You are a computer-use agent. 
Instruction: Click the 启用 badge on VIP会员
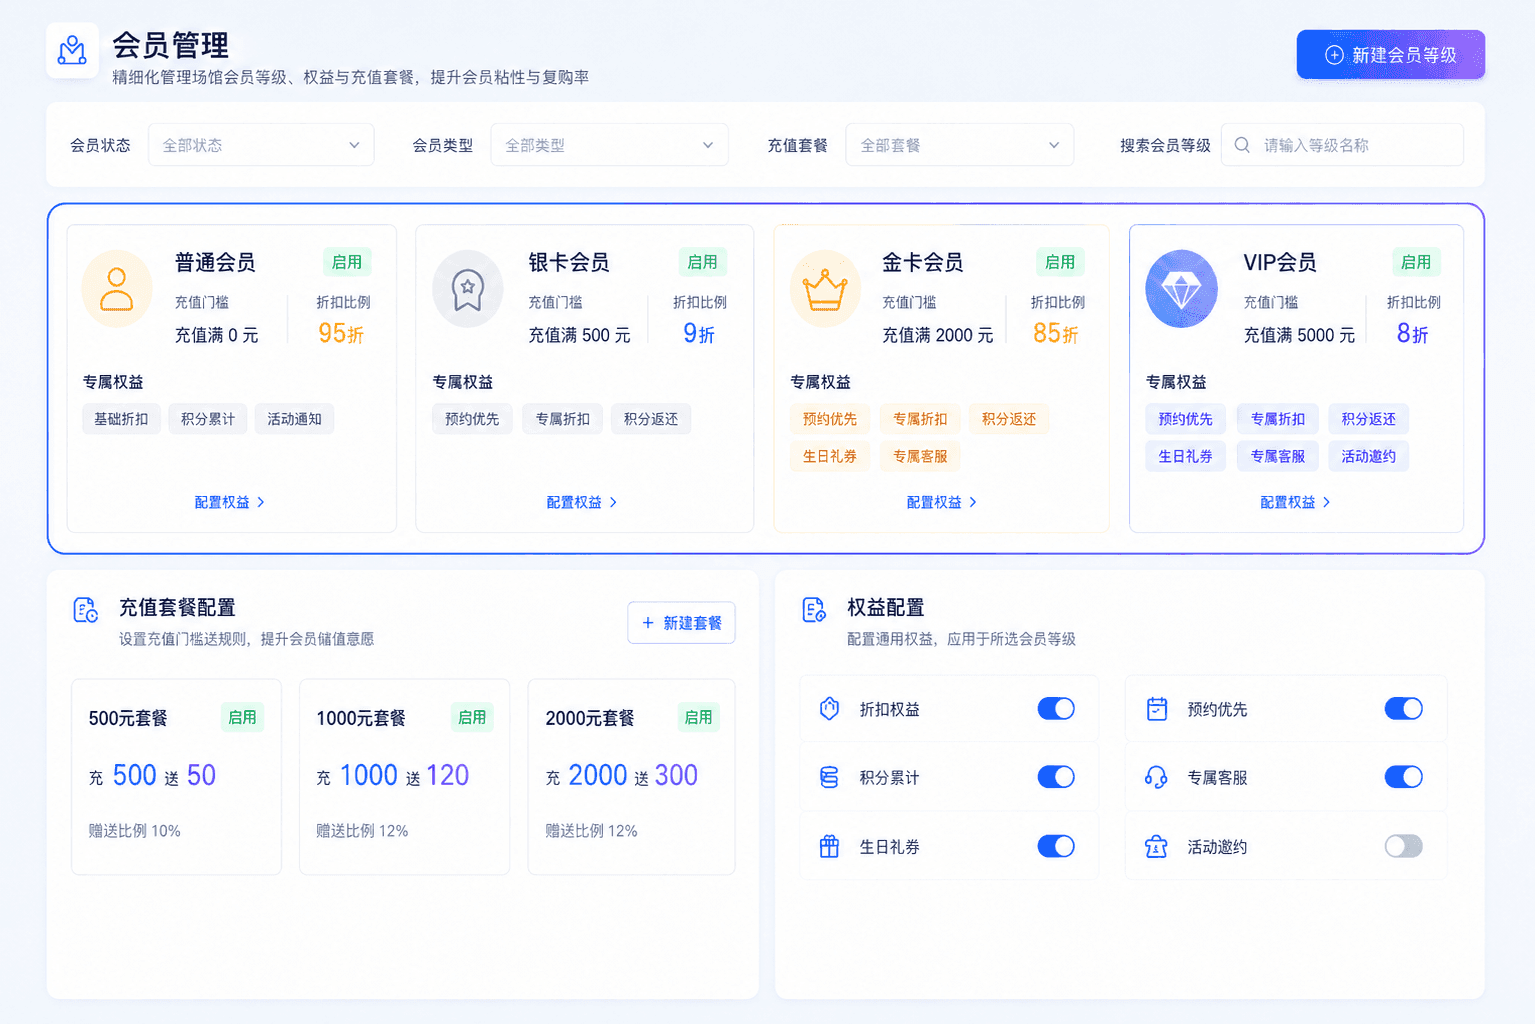(x=1416, y=262)
